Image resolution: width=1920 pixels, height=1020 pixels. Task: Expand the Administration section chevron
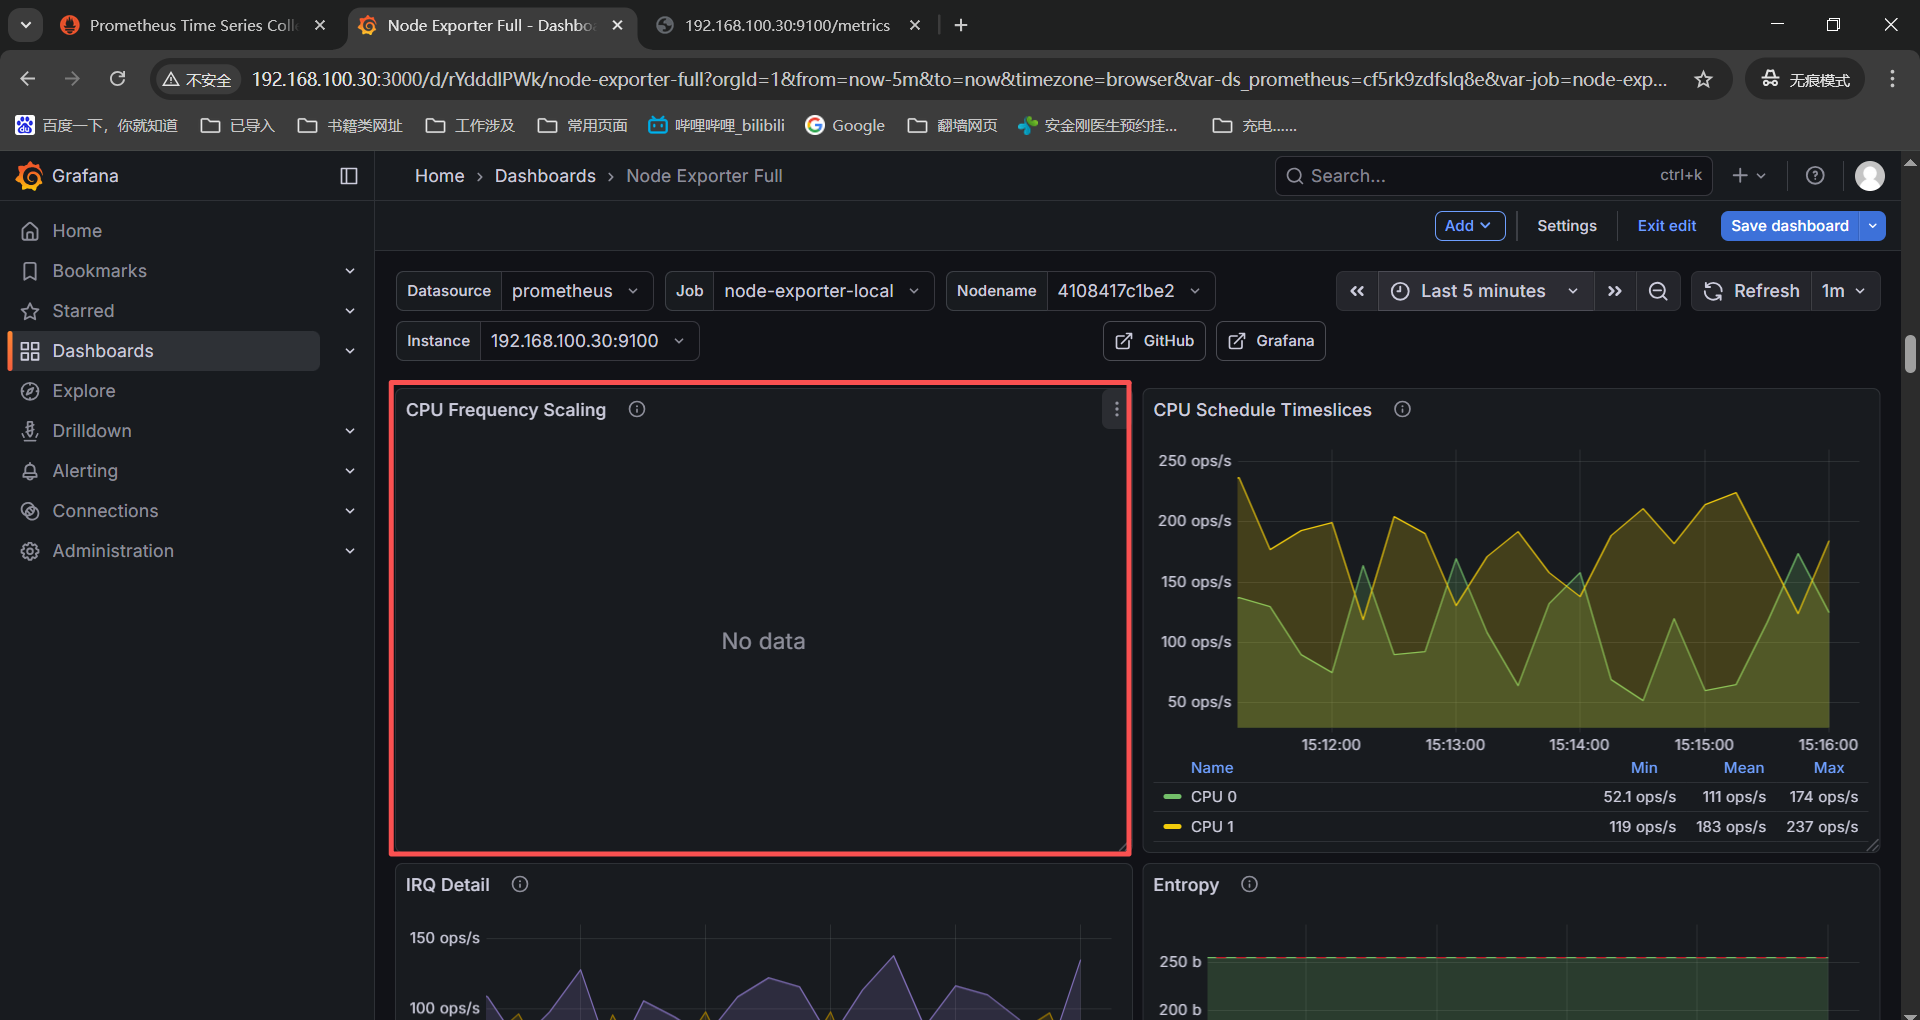click(x=350, y=551)
